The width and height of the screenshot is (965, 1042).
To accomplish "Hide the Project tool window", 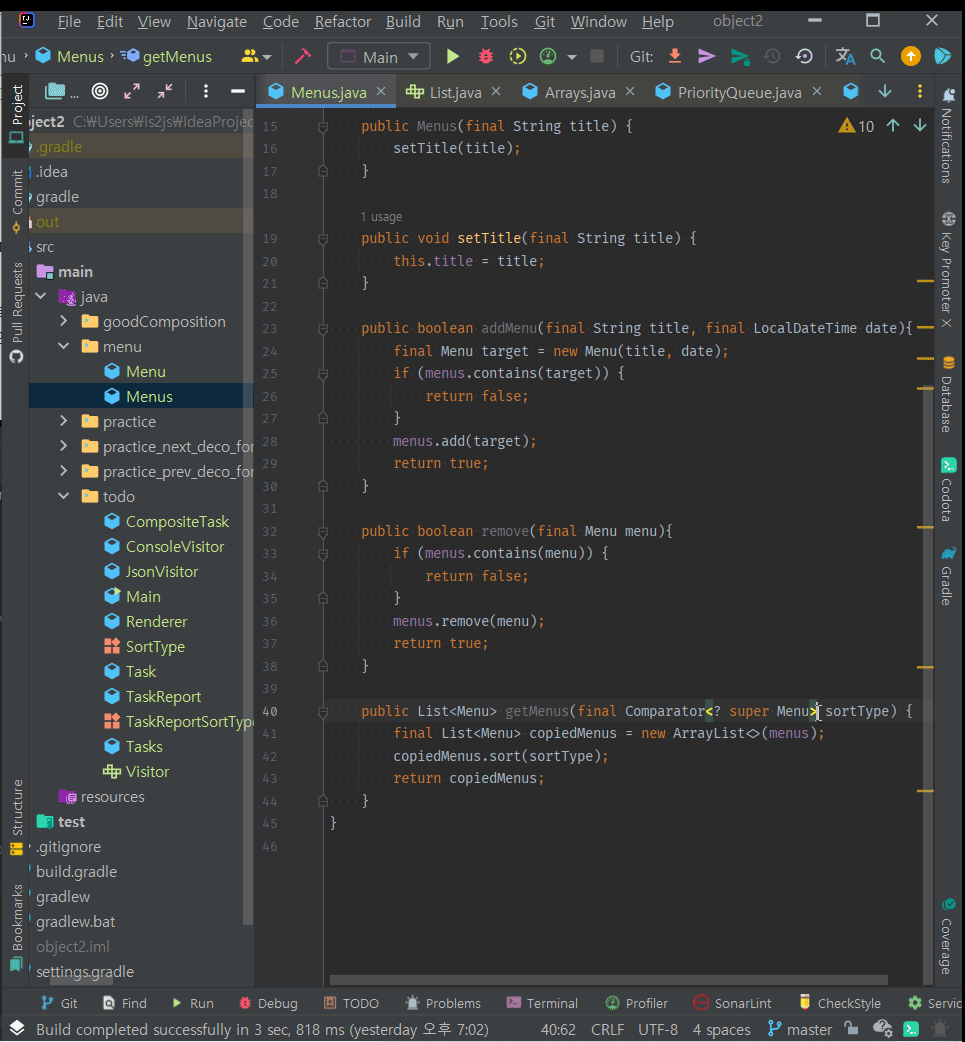I will tap(238, 91).
